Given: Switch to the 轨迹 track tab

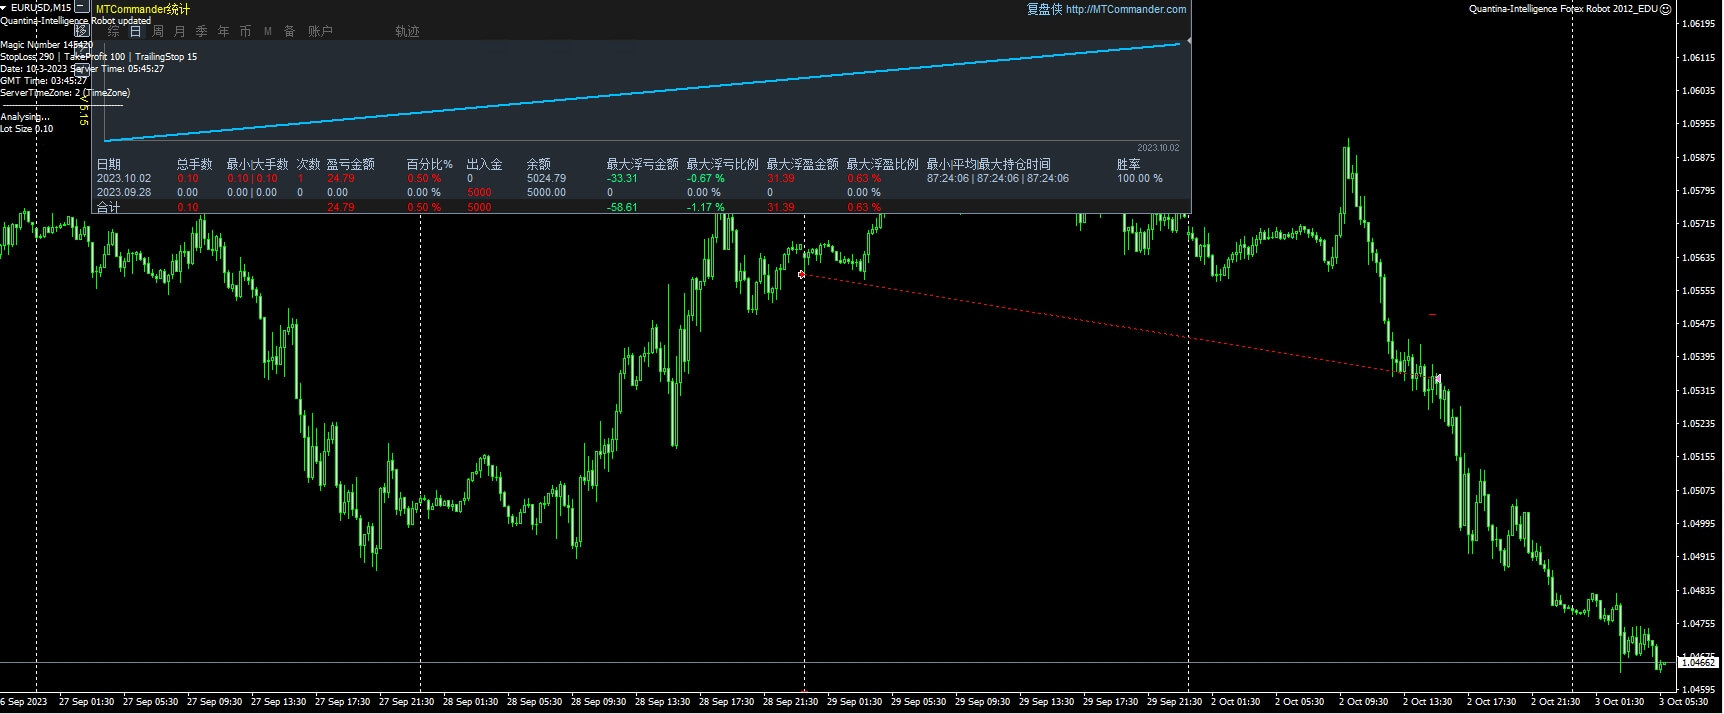Looking at the screenshot, I should coord(407,31).
